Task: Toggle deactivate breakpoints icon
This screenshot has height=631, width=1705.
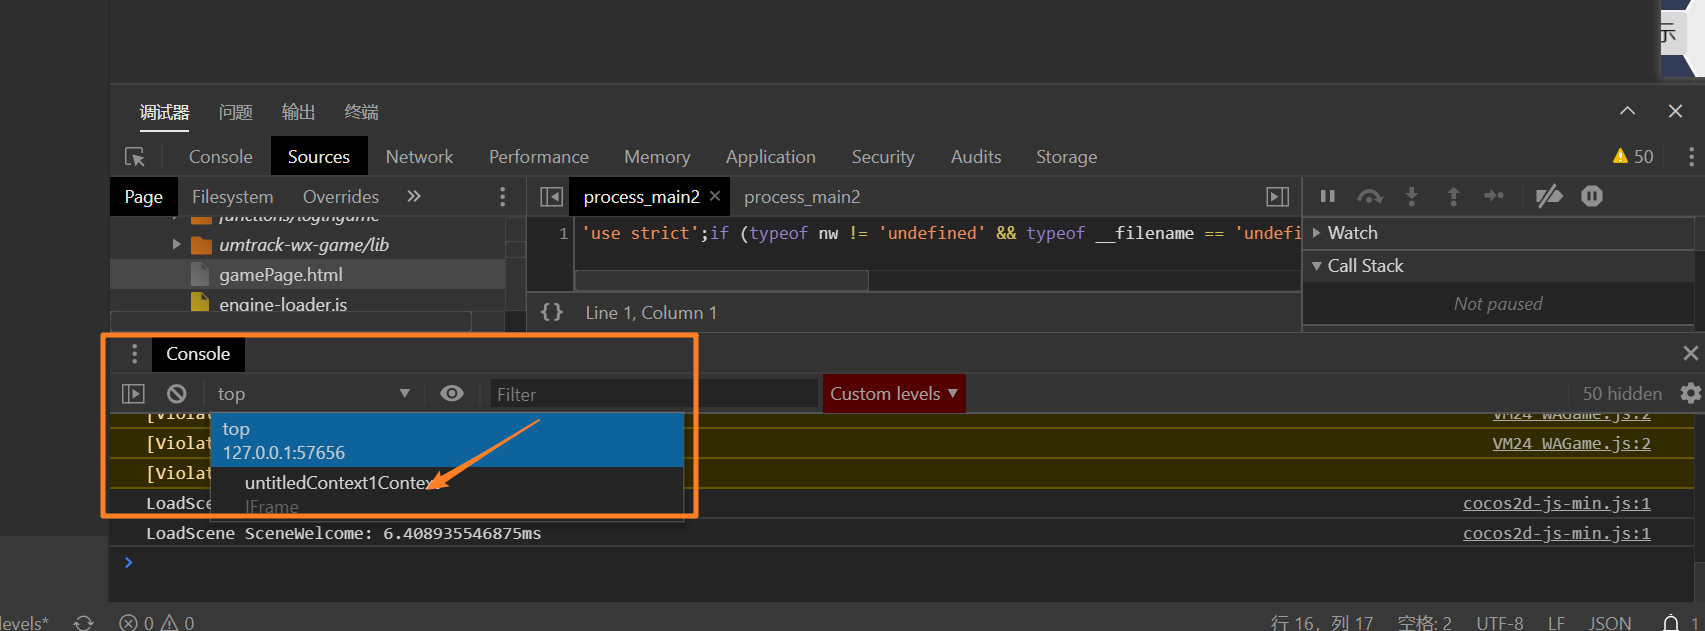Action: point(1549,196)
